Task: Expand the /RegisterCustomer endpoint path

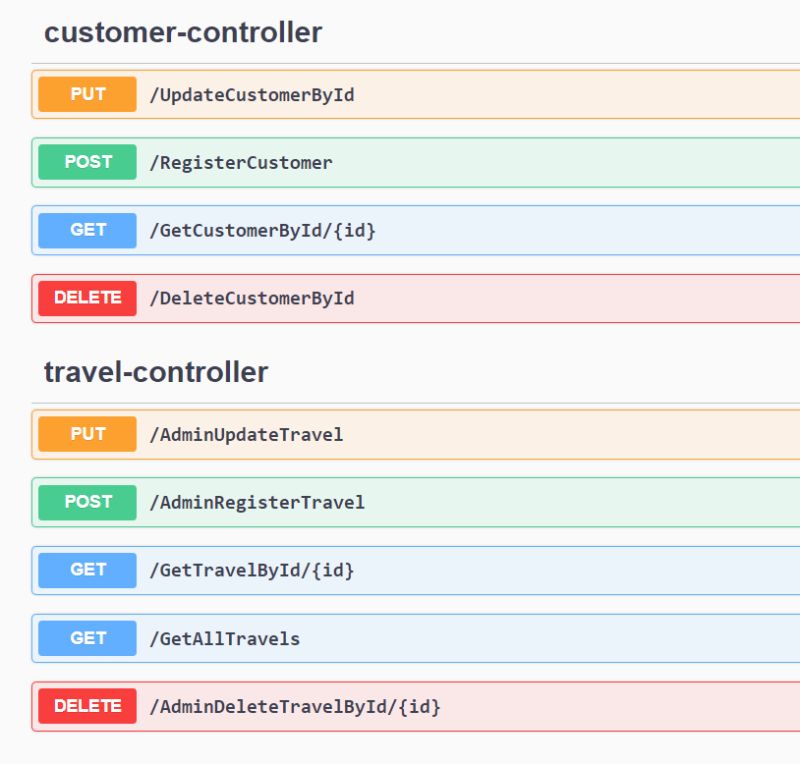Action: click(240, 162)
